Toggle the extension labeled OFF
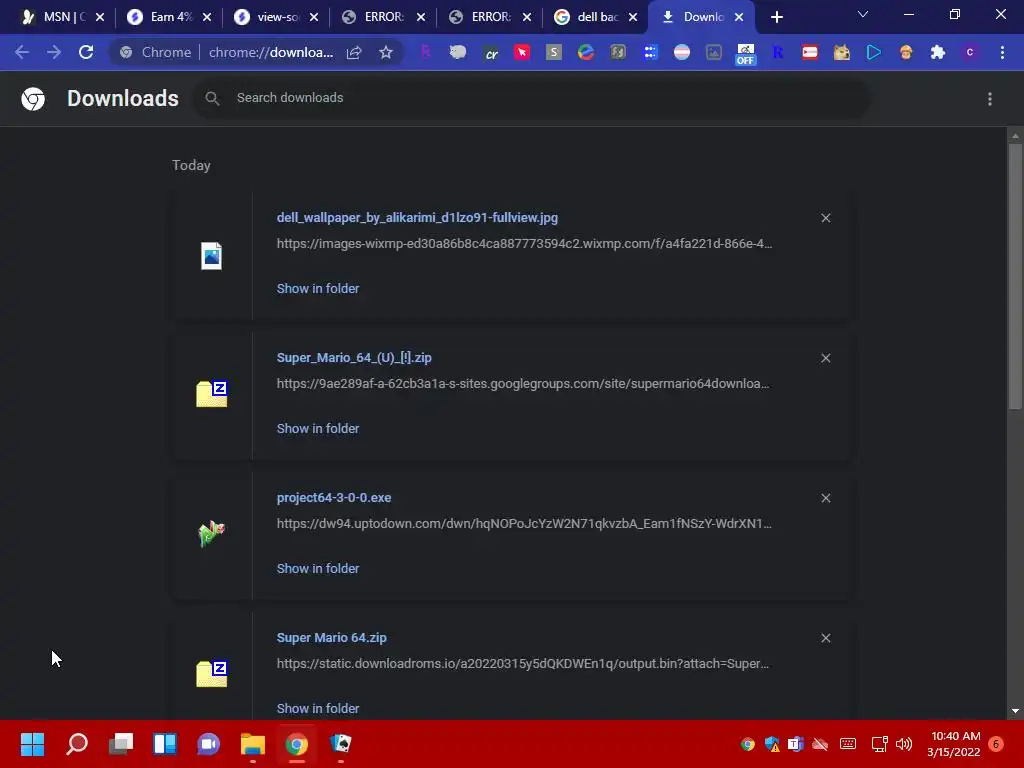This screenshot has width=1024, height=768. (745, 54)
